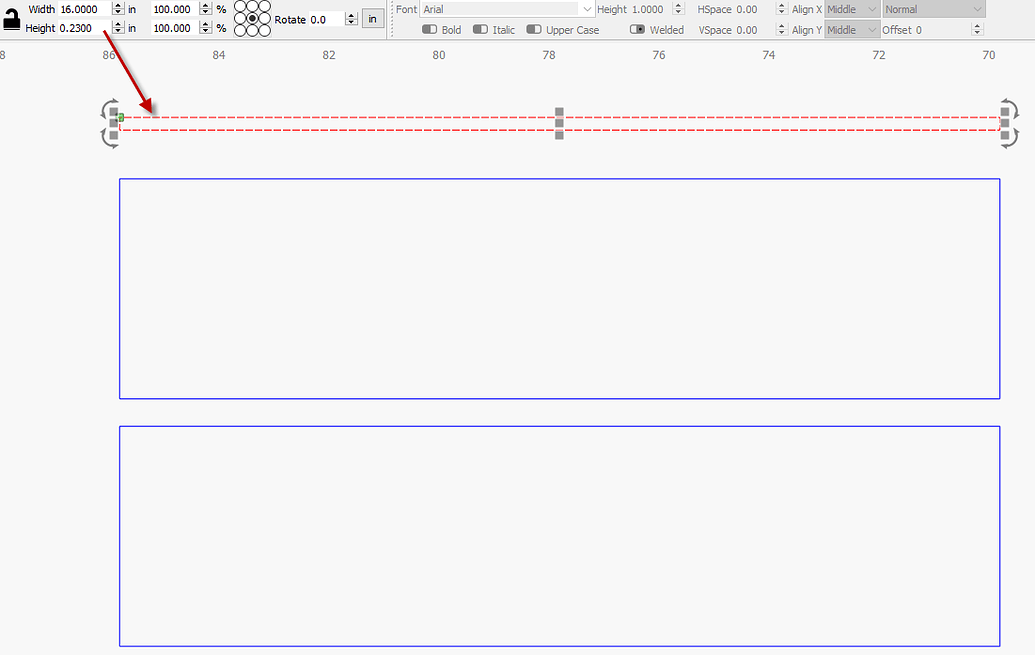Click the Width input field
This screenshot has width=1035, height=655.
click(x=84, y=9)
